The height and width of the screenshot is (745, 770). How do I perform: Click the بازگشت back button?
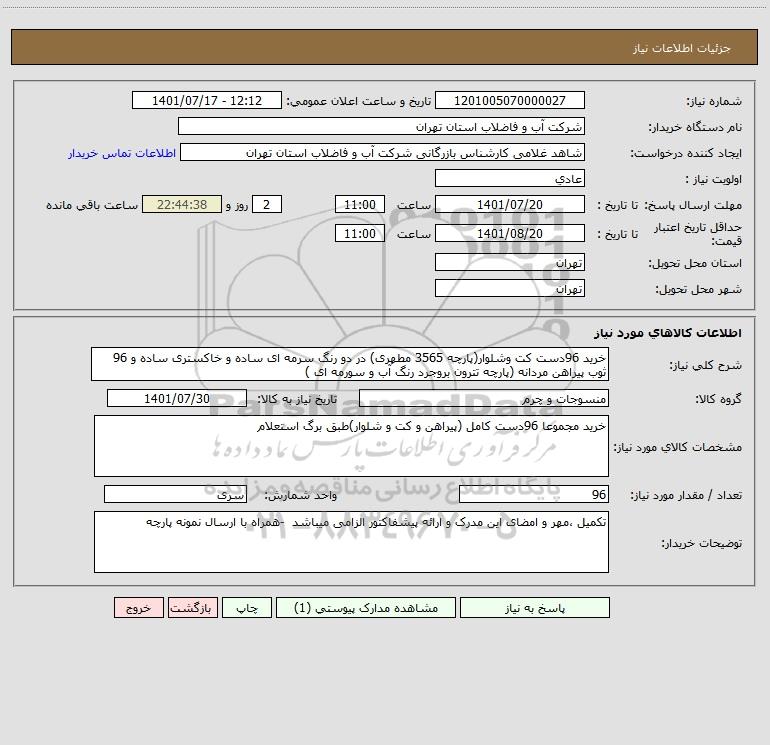click(x=192, y=608)
